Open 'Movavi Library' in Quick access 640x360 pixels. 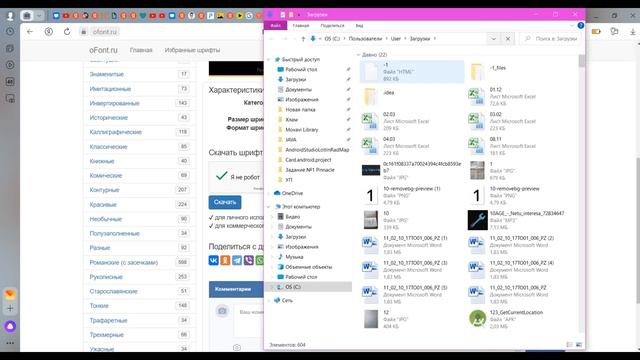(302, 130)
